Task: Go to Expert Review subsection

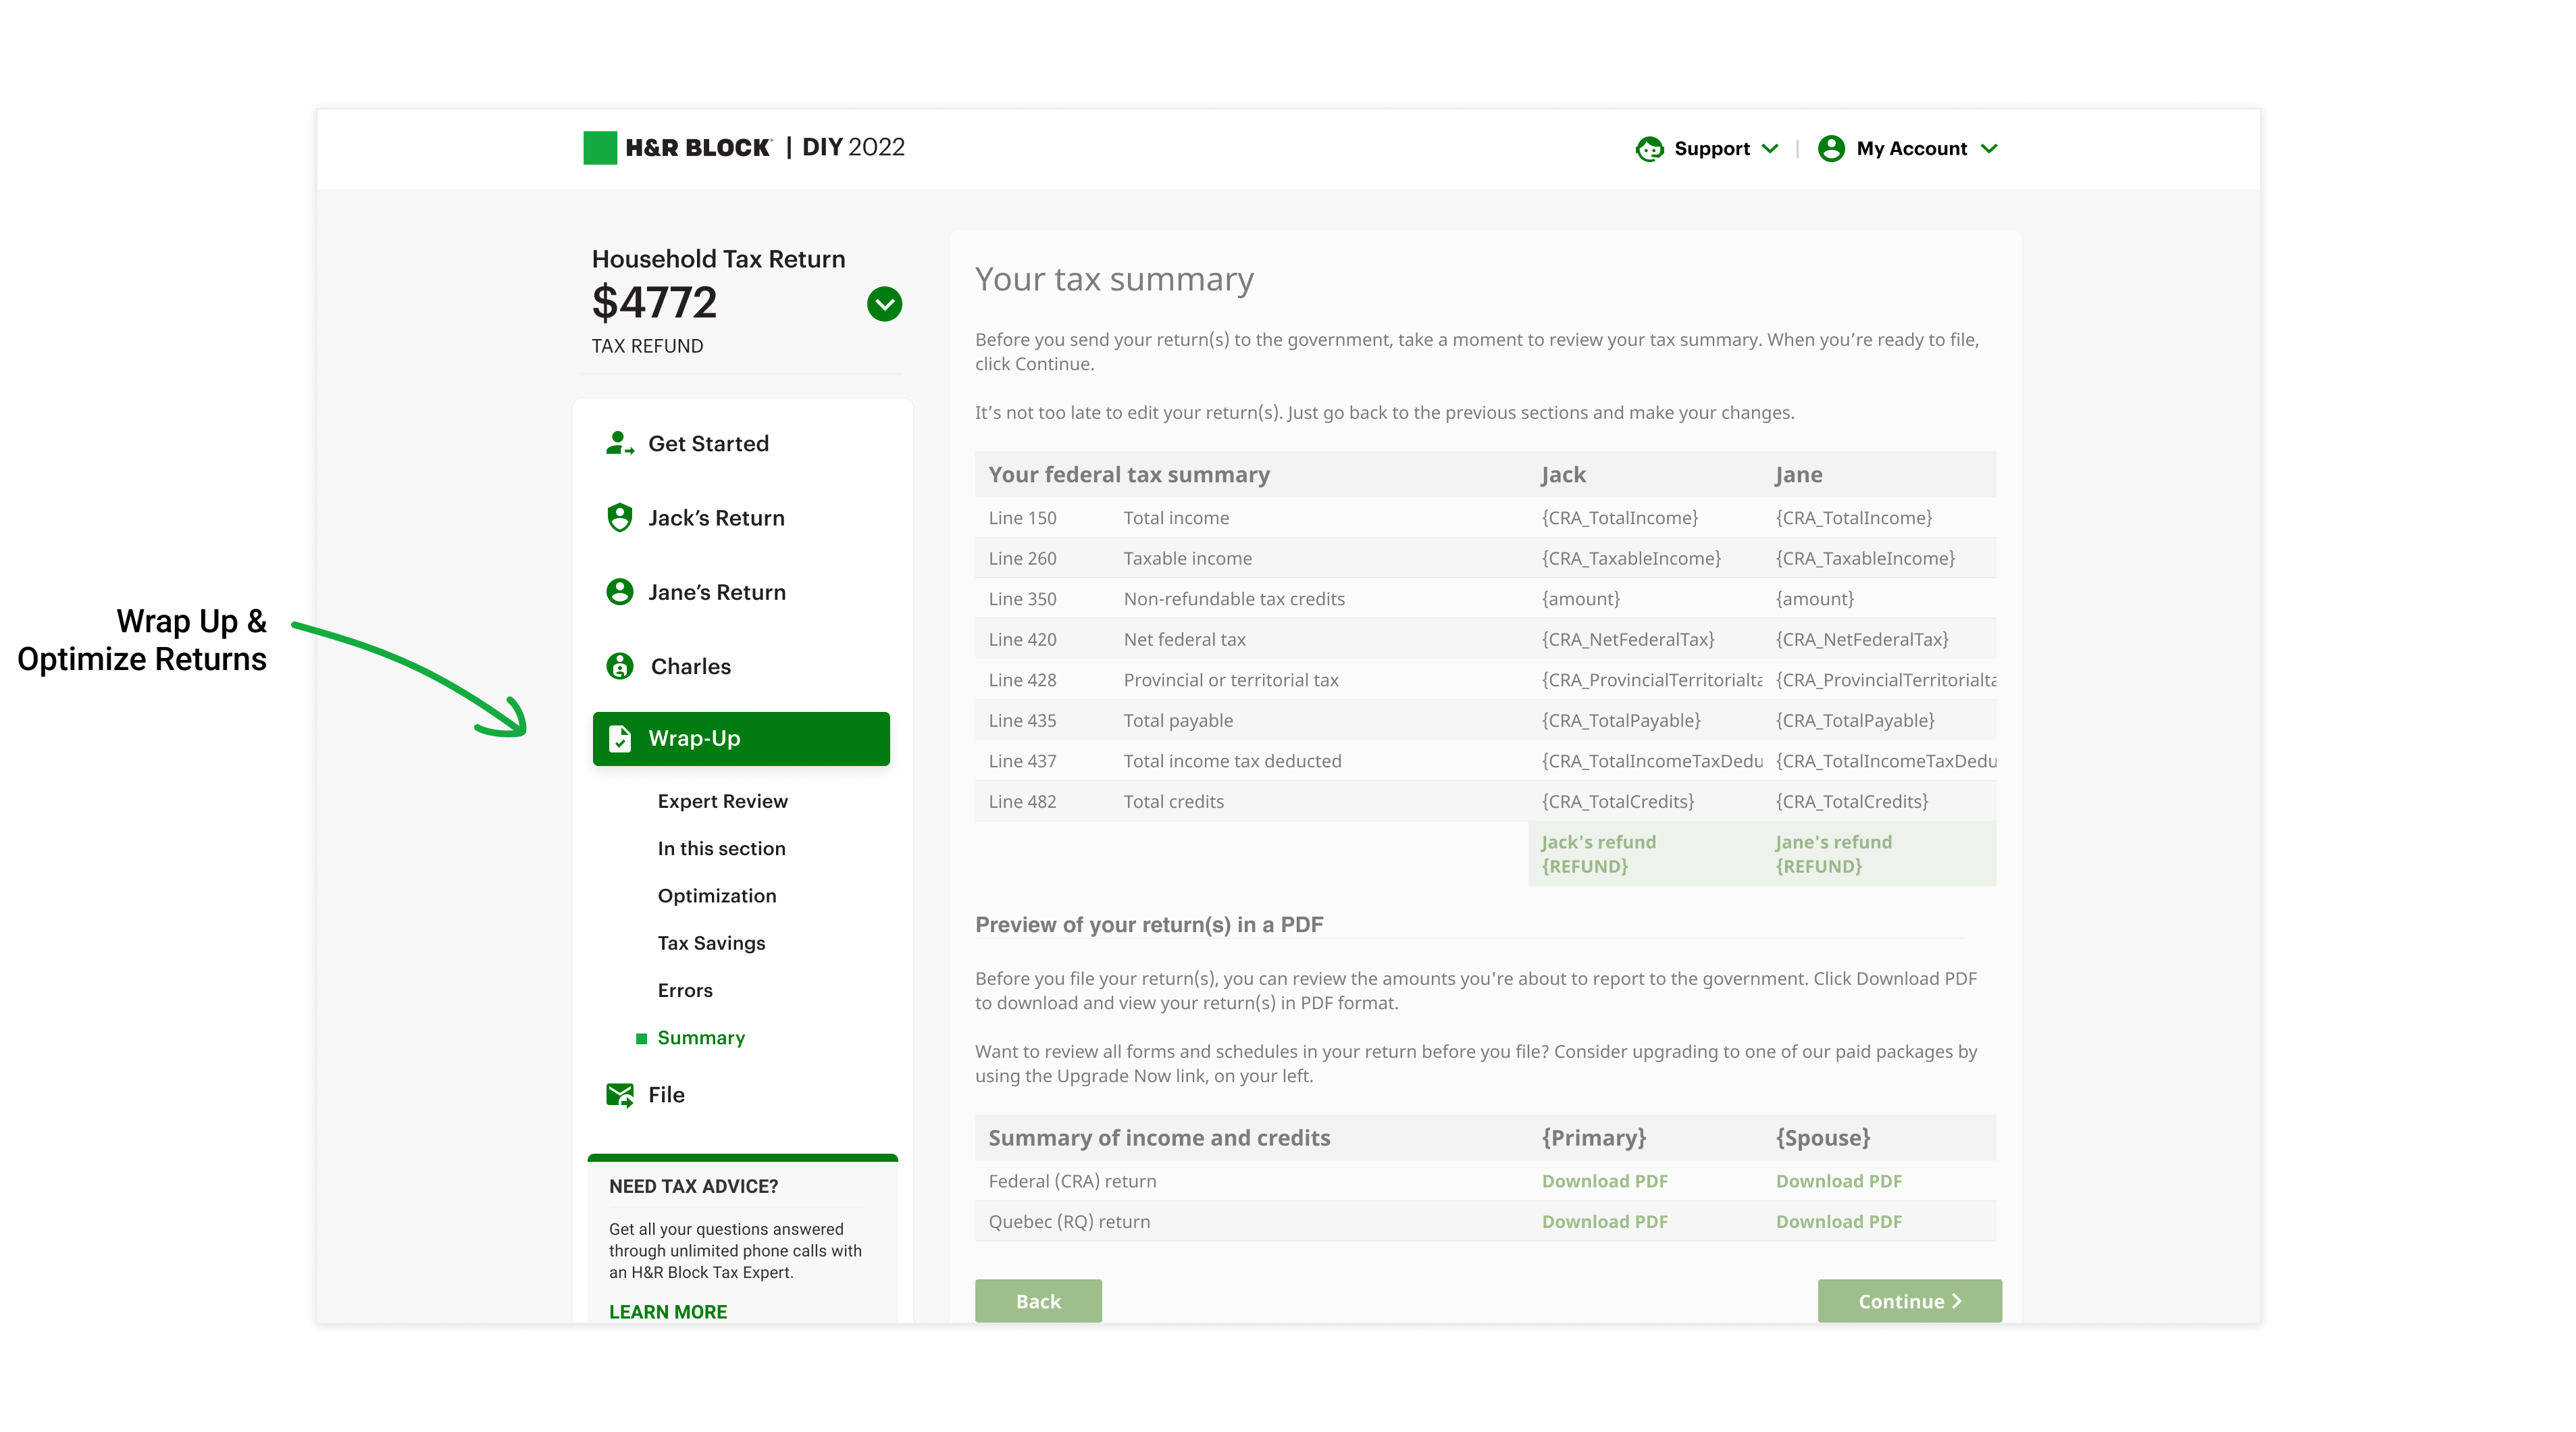Action: (722, 801)
